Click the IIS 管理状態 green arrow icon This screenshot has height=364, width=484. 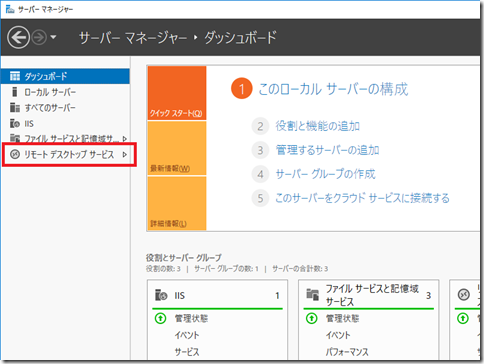160,318
